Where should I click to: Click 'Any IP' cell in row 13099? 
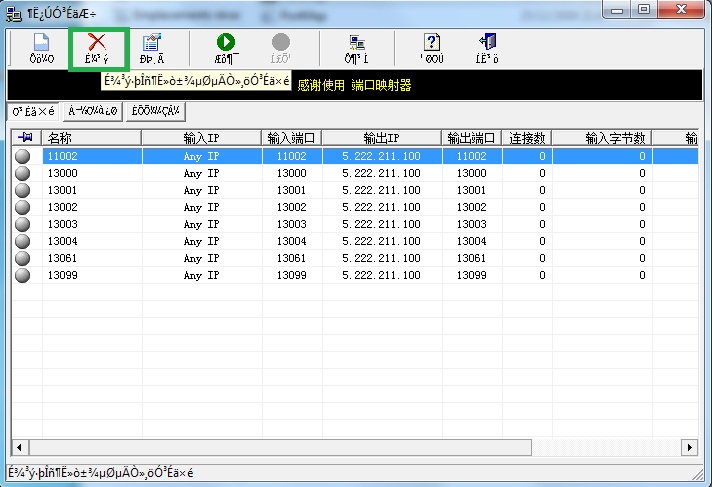(202, 276)
